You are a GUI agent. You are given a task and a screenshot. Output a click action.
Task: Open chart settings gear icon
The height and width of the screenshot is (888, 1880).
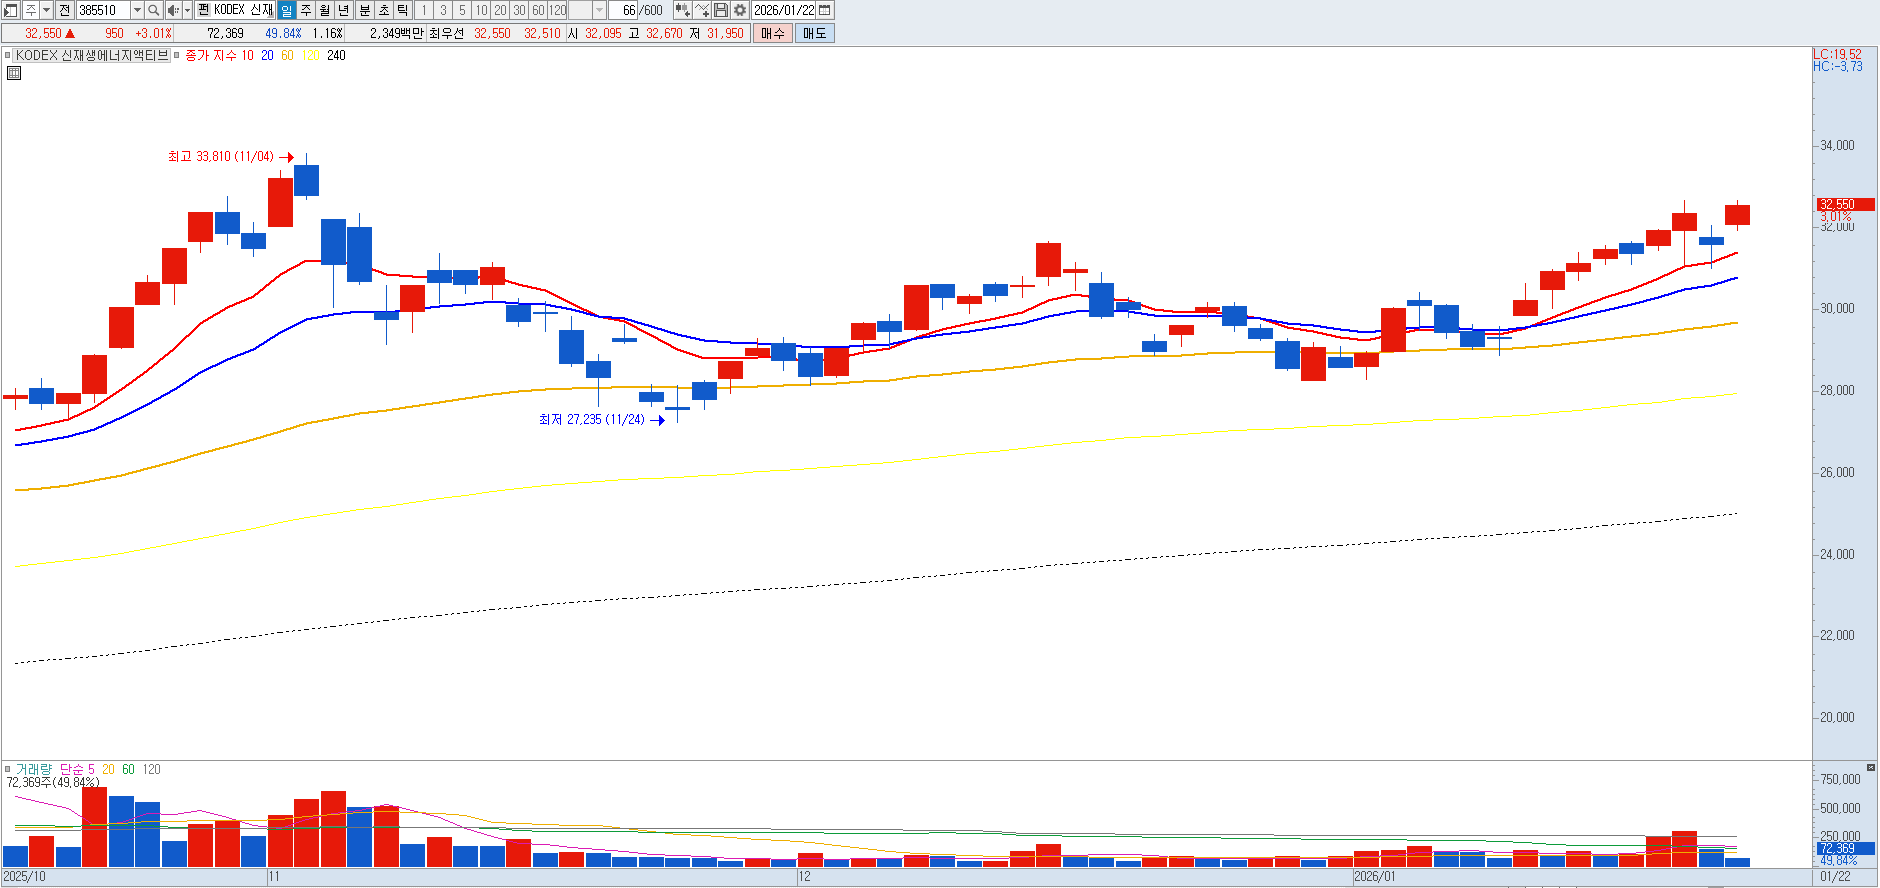pos(740,10)
